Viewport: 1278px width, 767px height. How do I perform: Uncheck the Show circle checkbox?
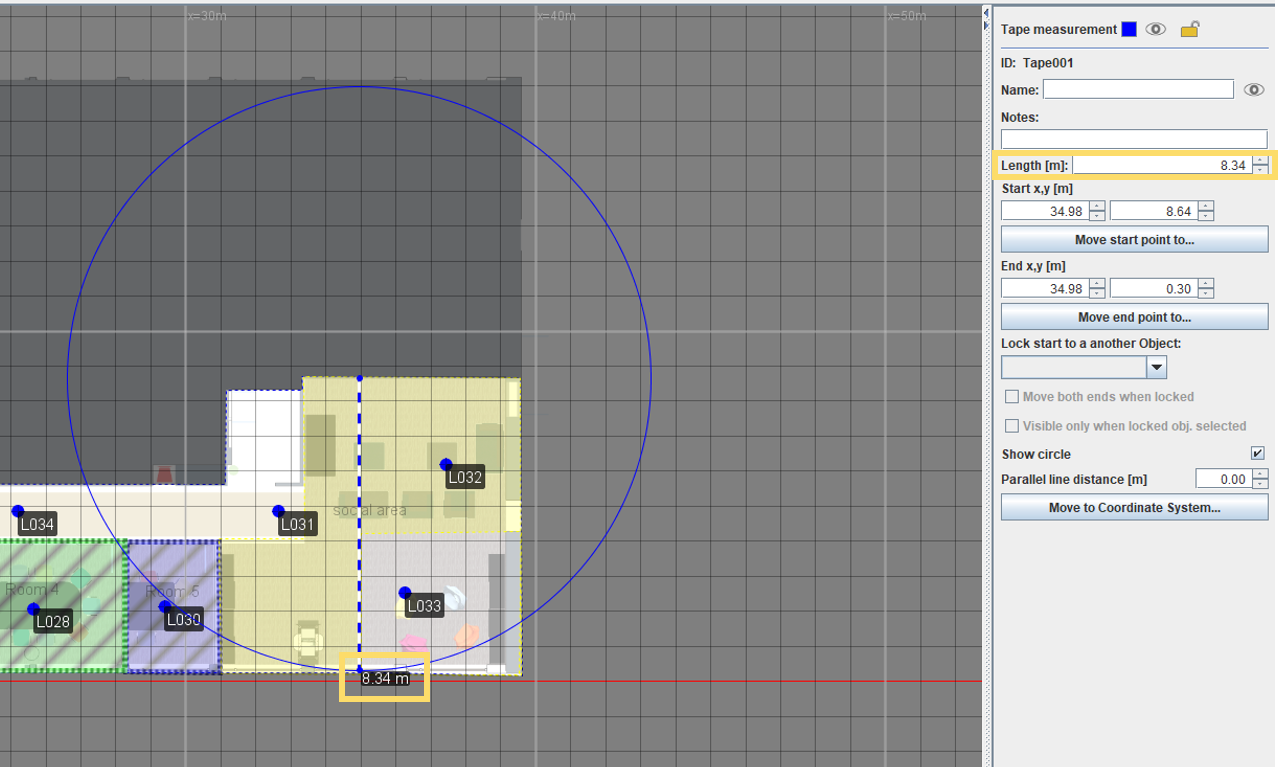1257,454
